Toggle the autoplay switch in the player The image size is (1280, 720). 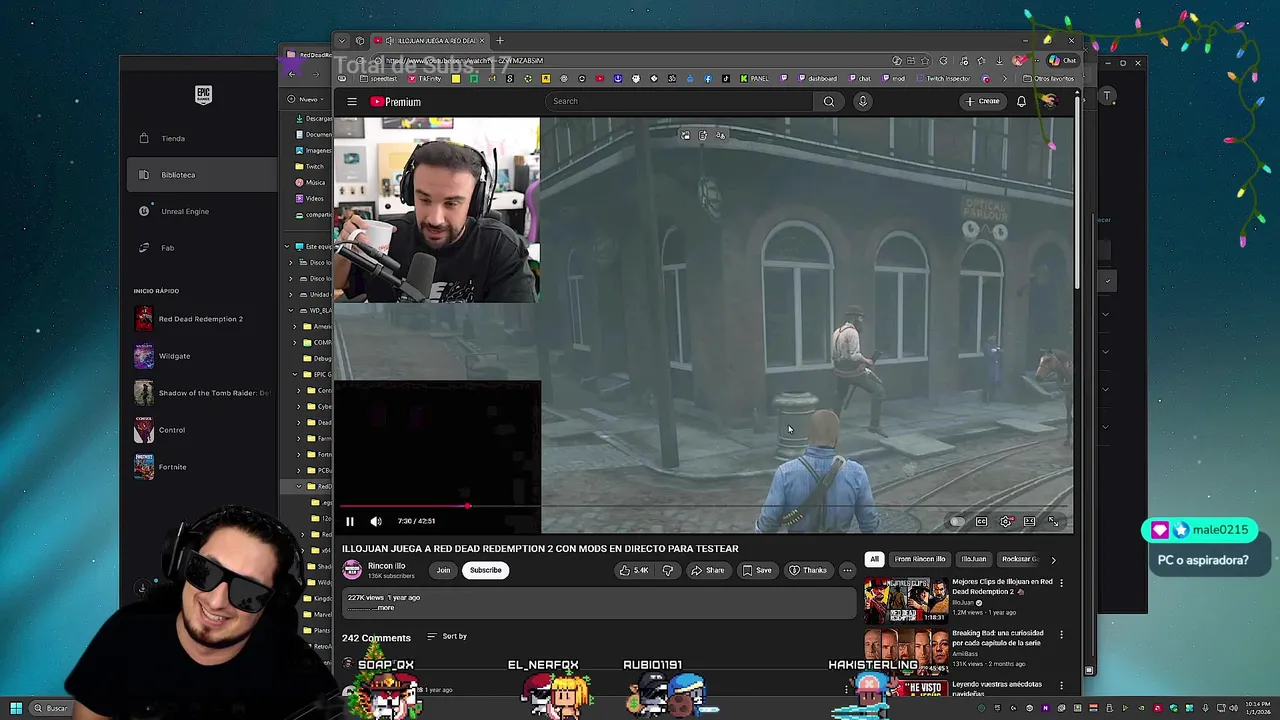(957, 521)
